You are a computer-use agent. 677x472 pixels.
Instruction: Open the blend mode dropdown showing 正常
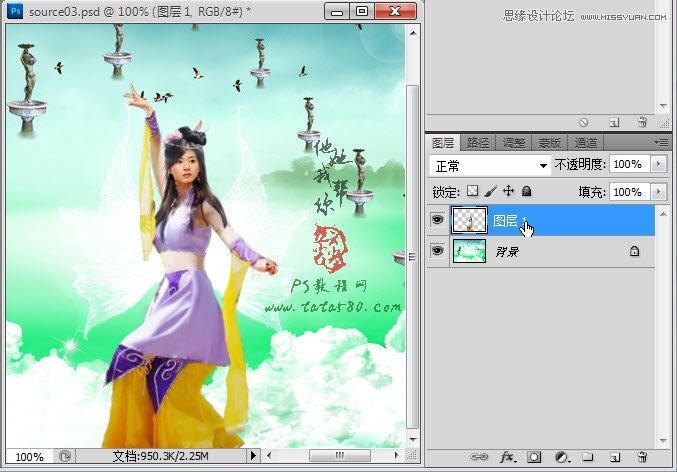pyautogui.click(x=490, y=165)
